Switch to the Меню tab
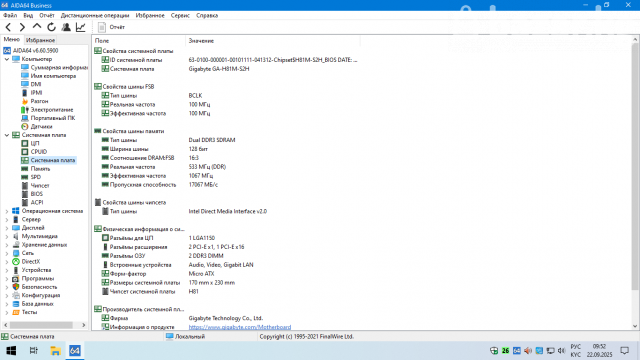 [11, 40]
